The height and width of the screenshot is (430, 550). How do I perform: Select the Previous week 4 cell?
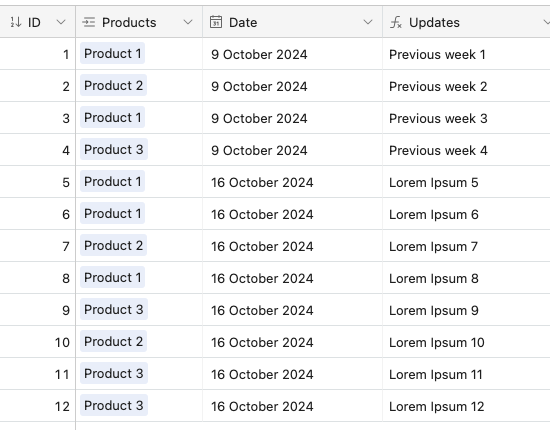tap(467, 150)
